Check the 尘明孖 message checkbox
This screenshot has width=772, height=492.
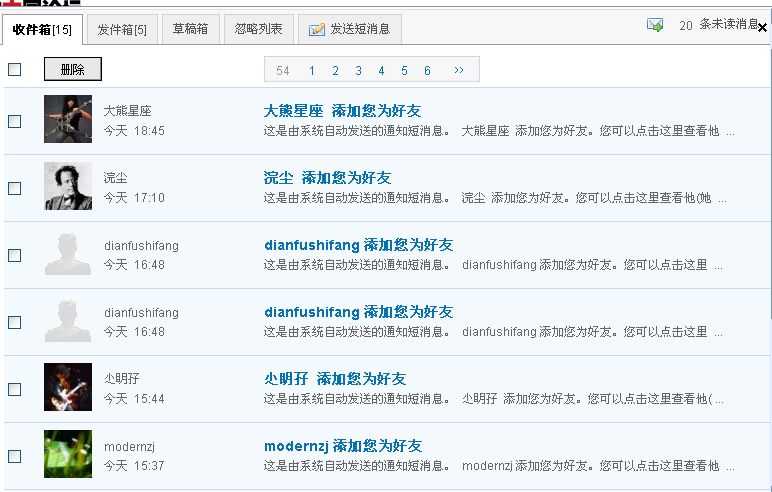click(15, 389)
